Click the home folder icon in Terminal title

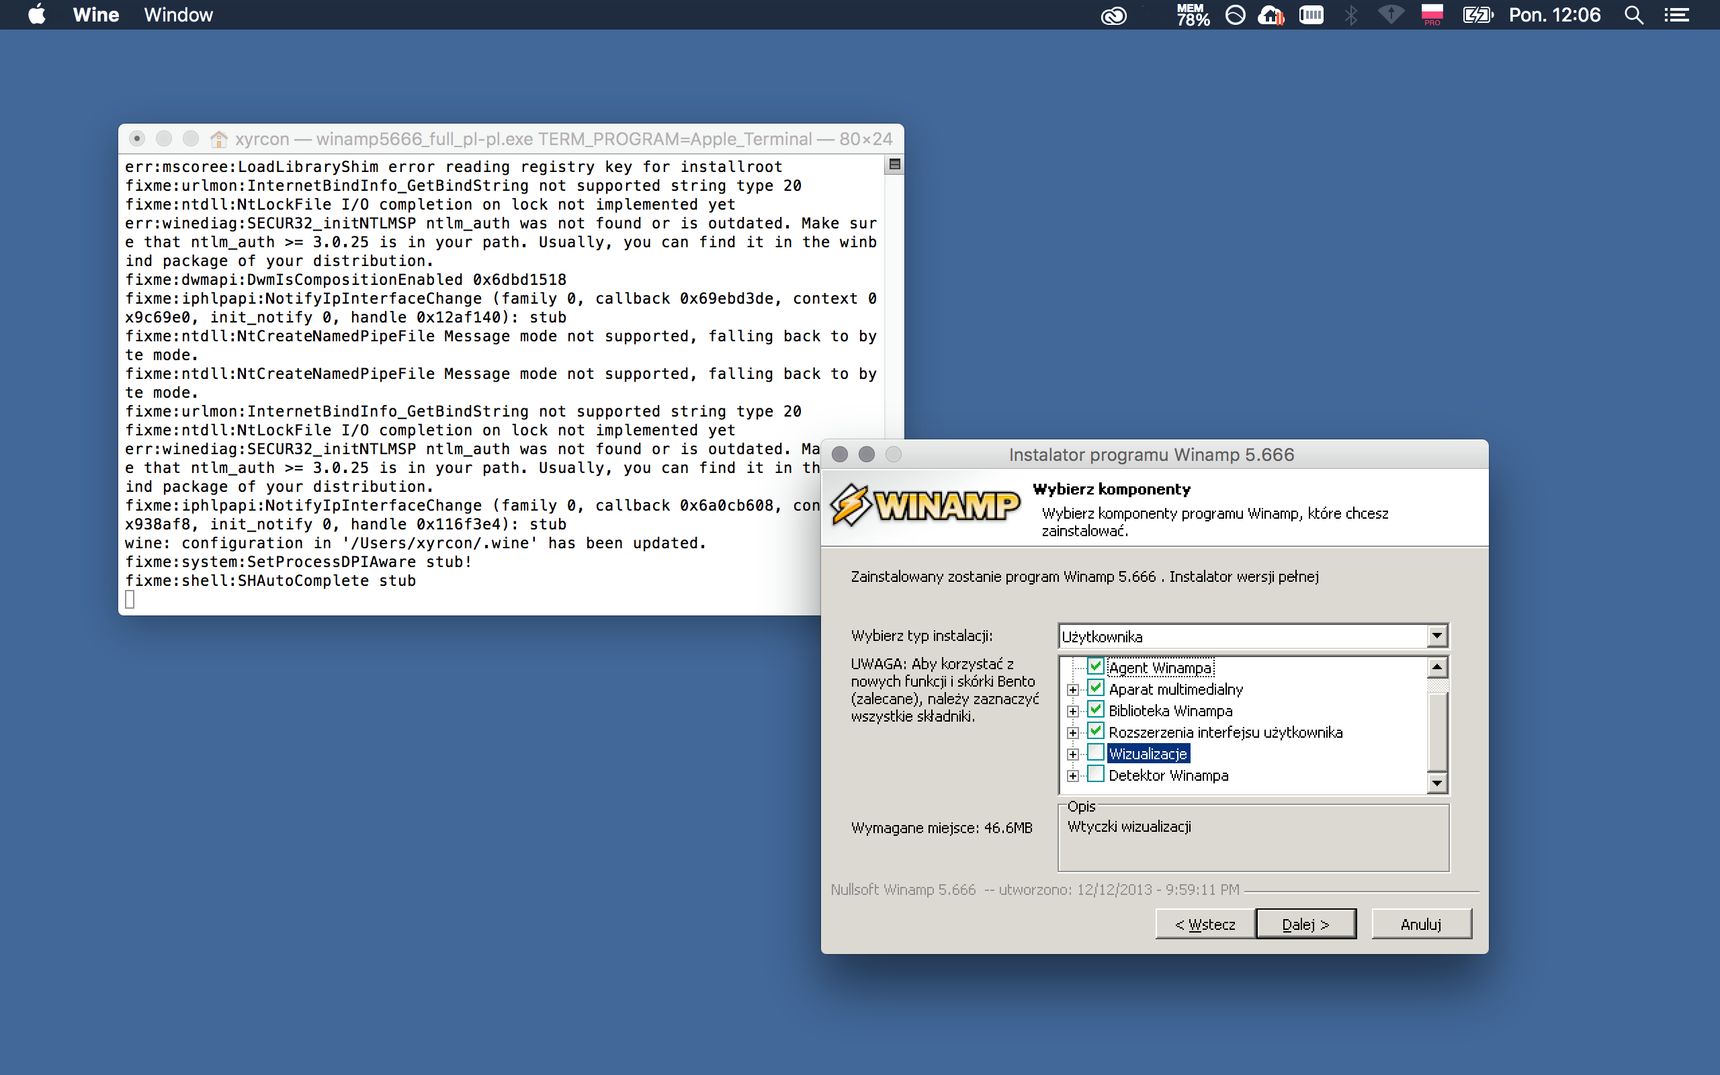(218, 139)
